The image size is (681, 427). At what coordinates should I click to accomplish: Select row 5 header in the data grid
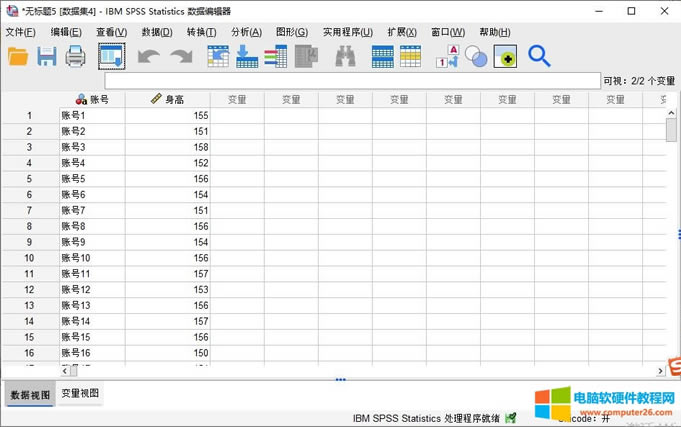click(x=29, y=178)
